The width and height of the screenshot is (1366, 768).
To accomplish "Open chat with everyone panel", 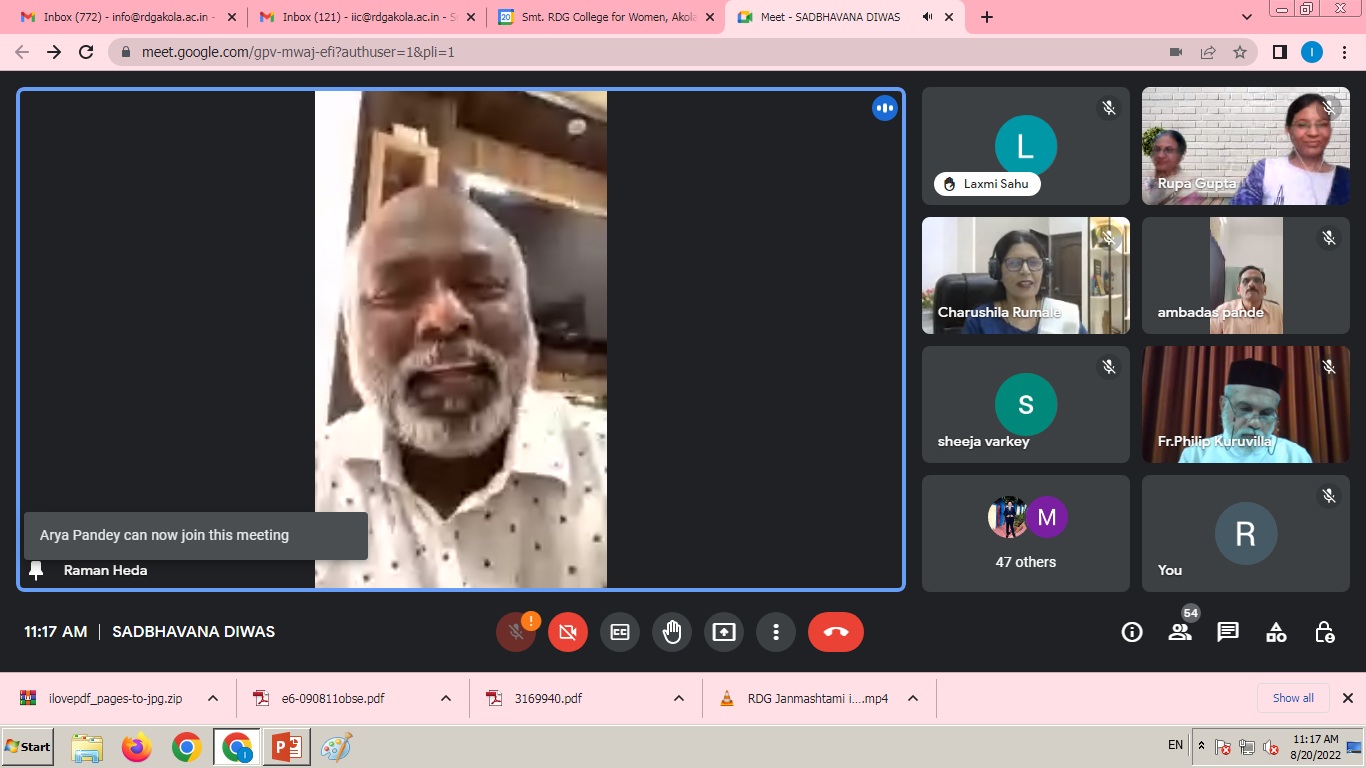I will click(x=1228, y=632).
